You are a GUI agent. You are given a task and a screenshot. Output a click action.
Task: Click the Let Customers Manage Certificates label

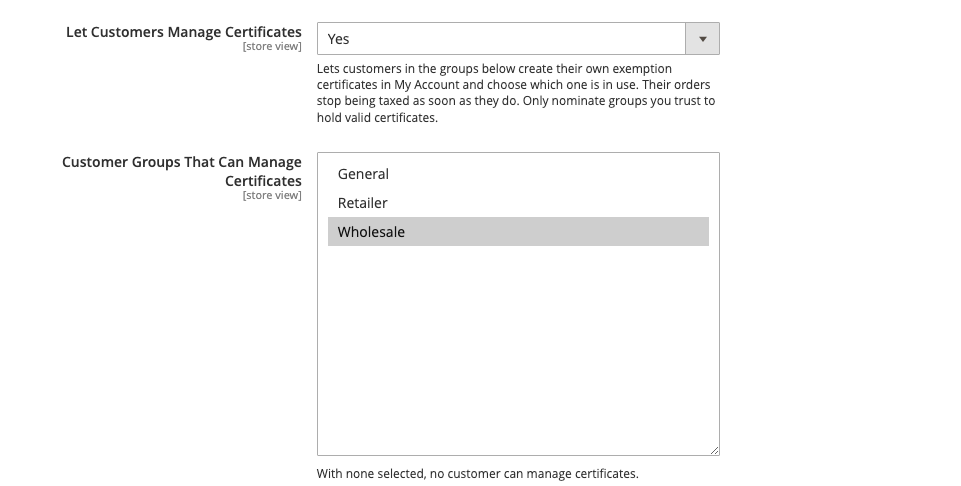184,32
